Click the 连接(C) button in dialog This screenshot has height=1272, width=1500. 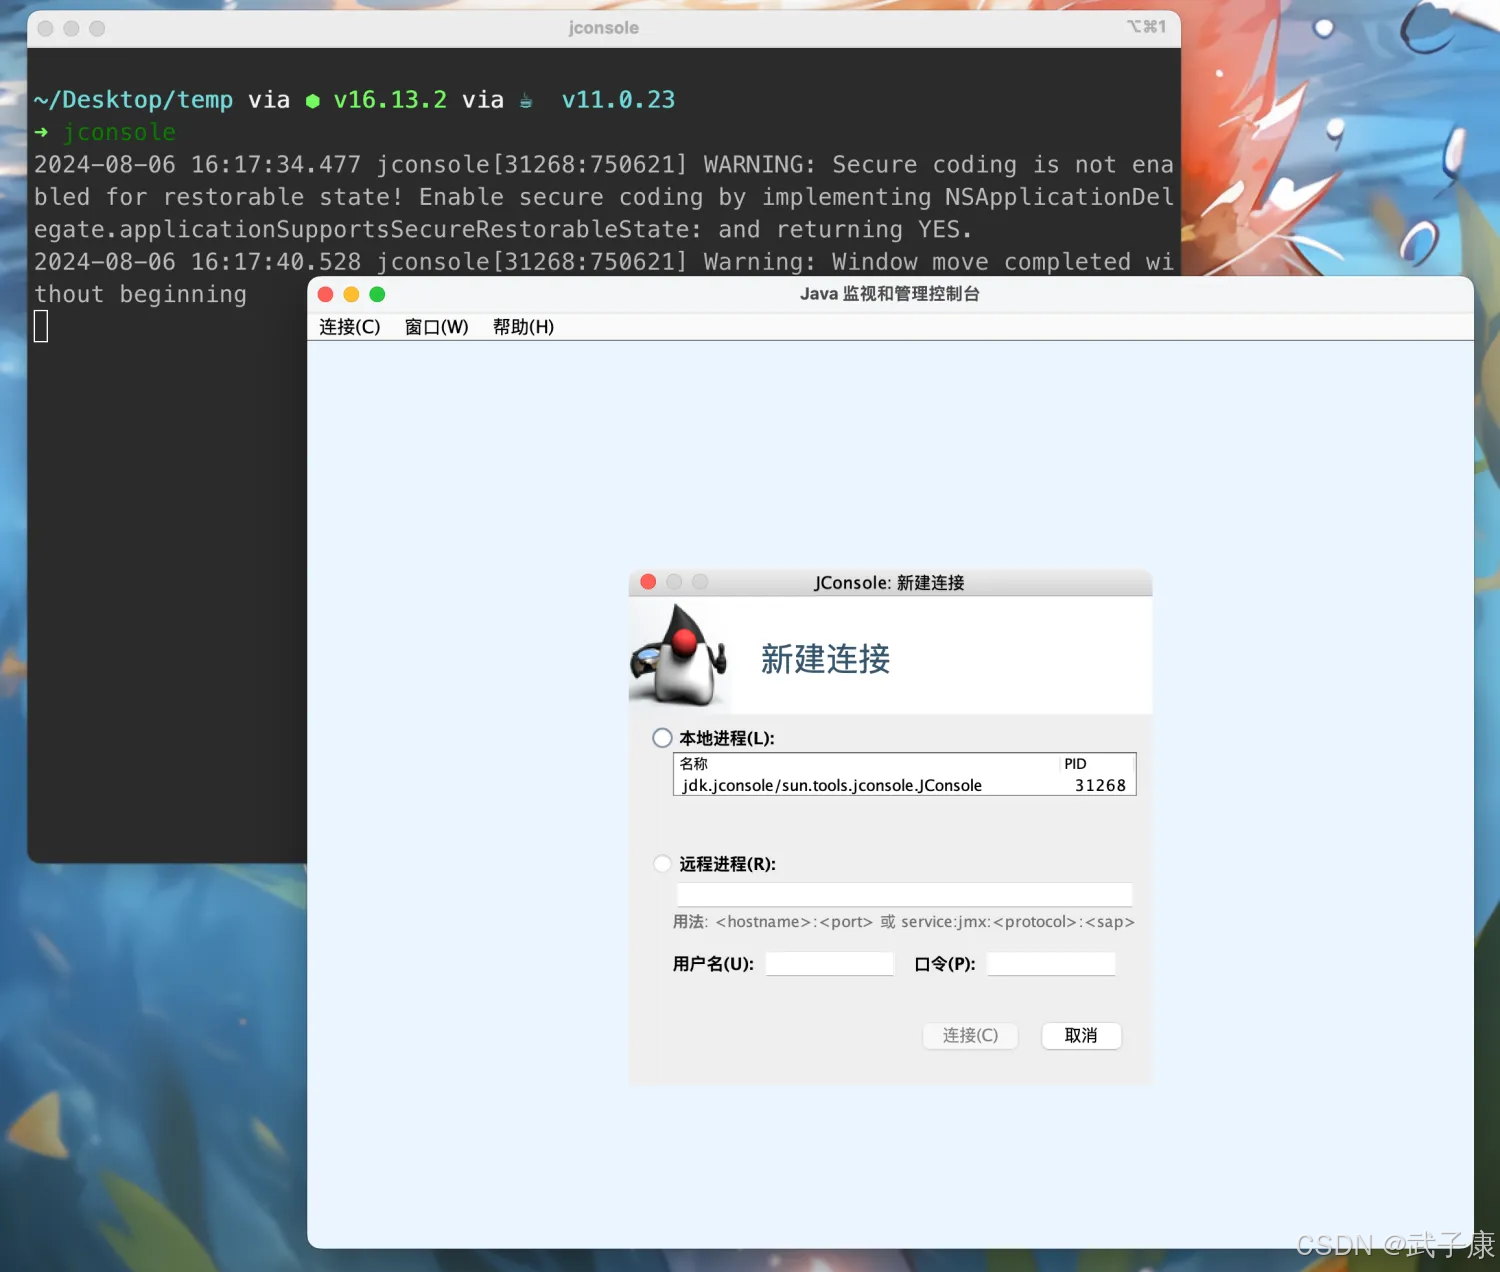click(970, 1035)
